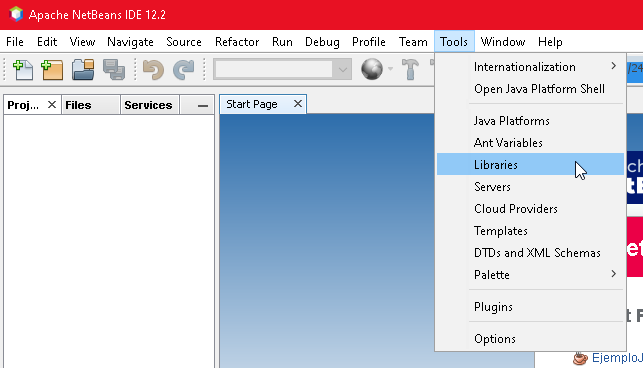This screenshot has height=368, width=643.
Task: Click the Redo arrow icon
Action: pyautogui.click(x=183, y=69)
